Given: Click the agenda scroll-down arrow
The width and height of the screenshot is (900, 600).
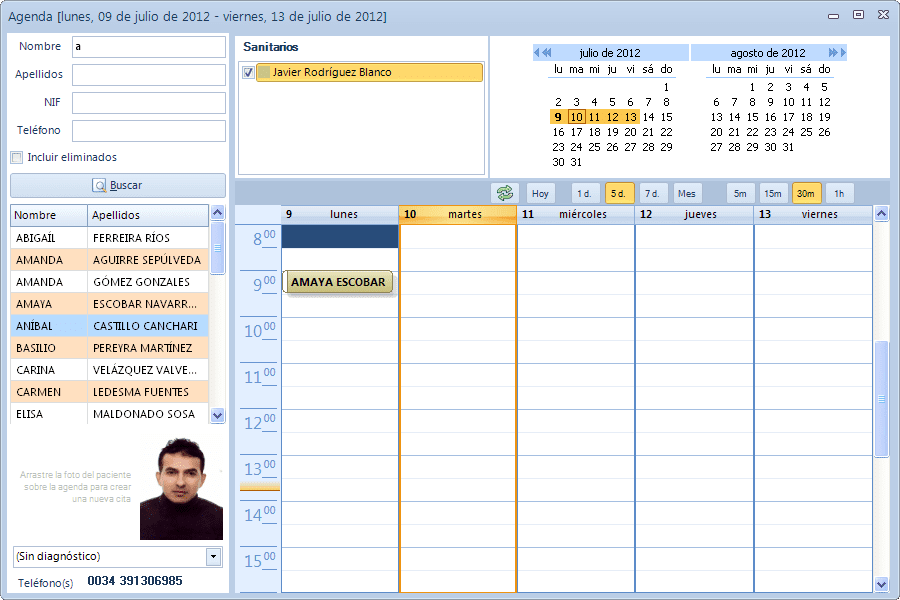Looking at the screenshot, I should pos(882,584).
